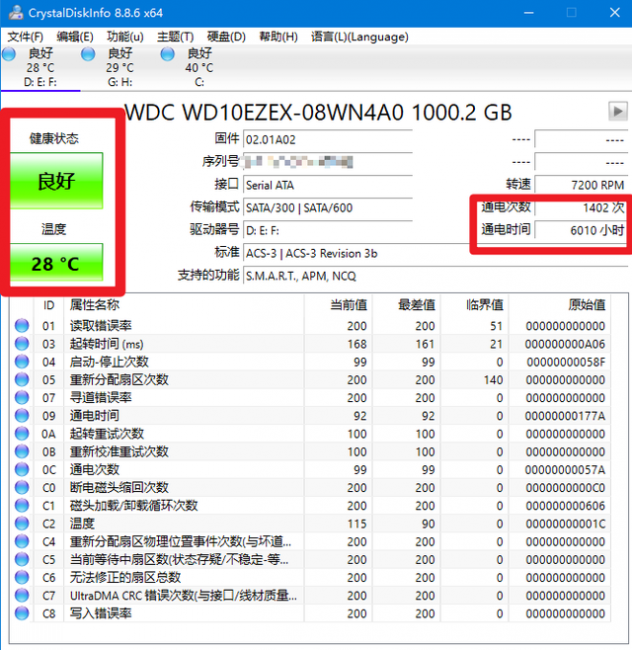The image size is (632, 650).
Task: Click status icon for C5 当前等待中扇区数
Action: point(22,560)
